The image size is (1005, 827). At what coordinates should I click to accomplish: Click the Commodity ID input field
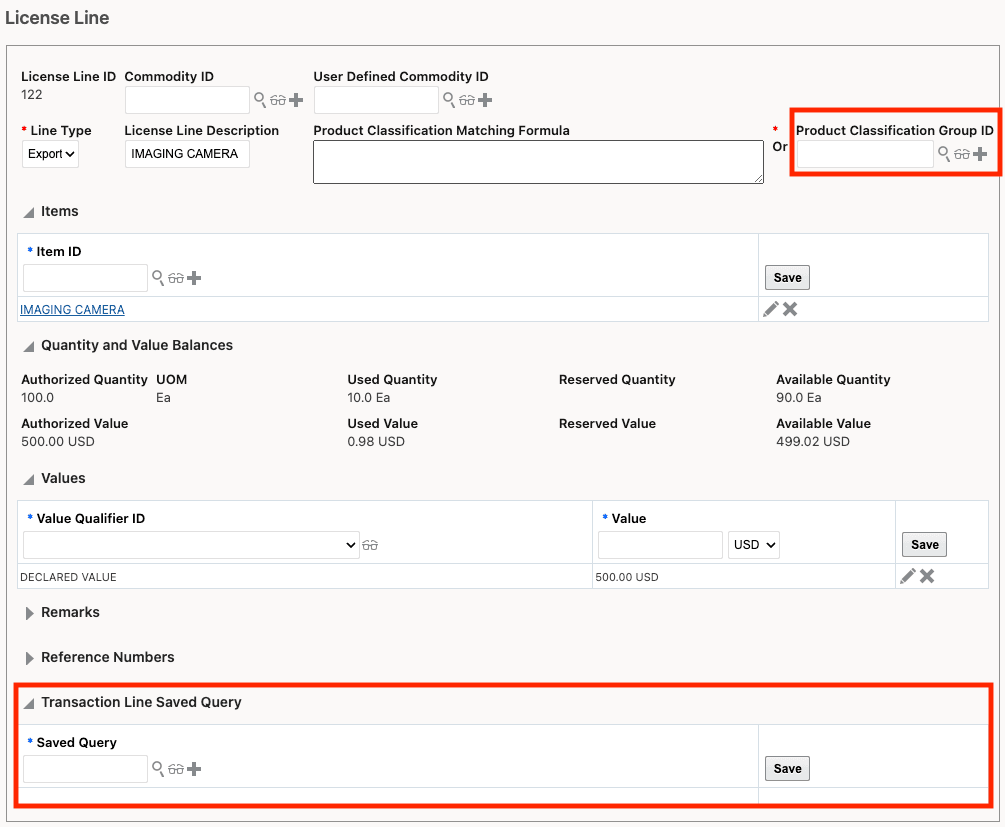click(187, 100)
